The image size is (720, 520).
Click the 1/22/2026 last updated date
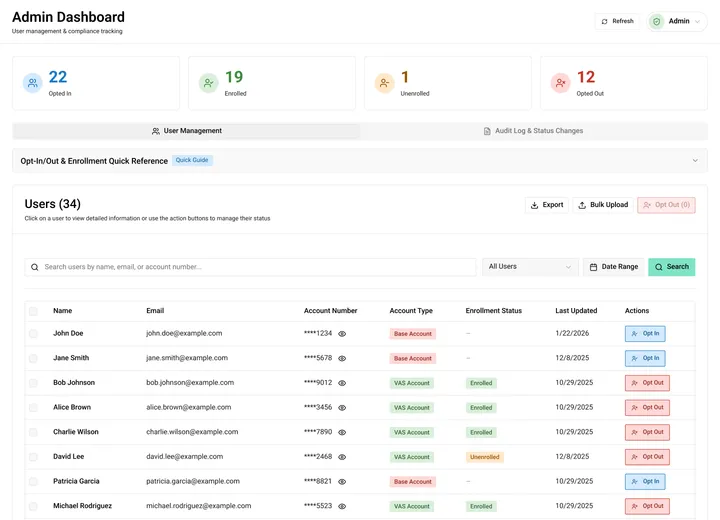pyautogui.click(x=572, y=333)
